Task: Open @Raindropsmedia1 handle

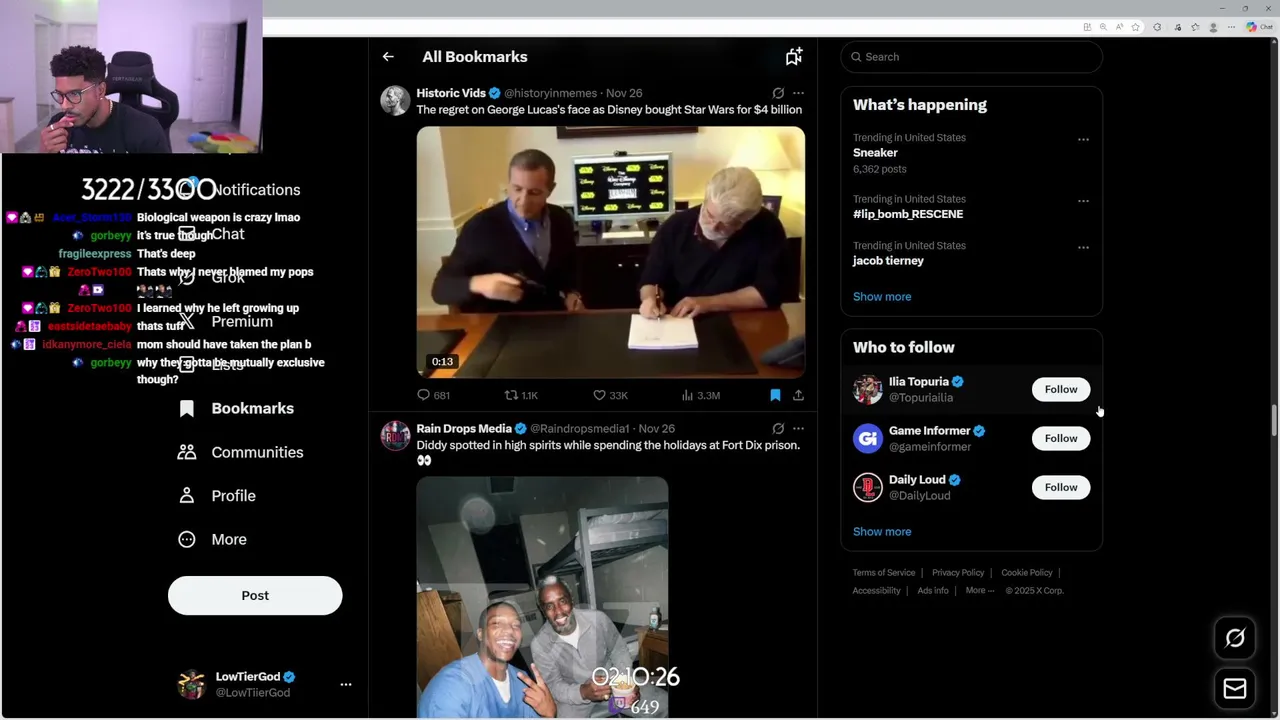Action: 580,429
